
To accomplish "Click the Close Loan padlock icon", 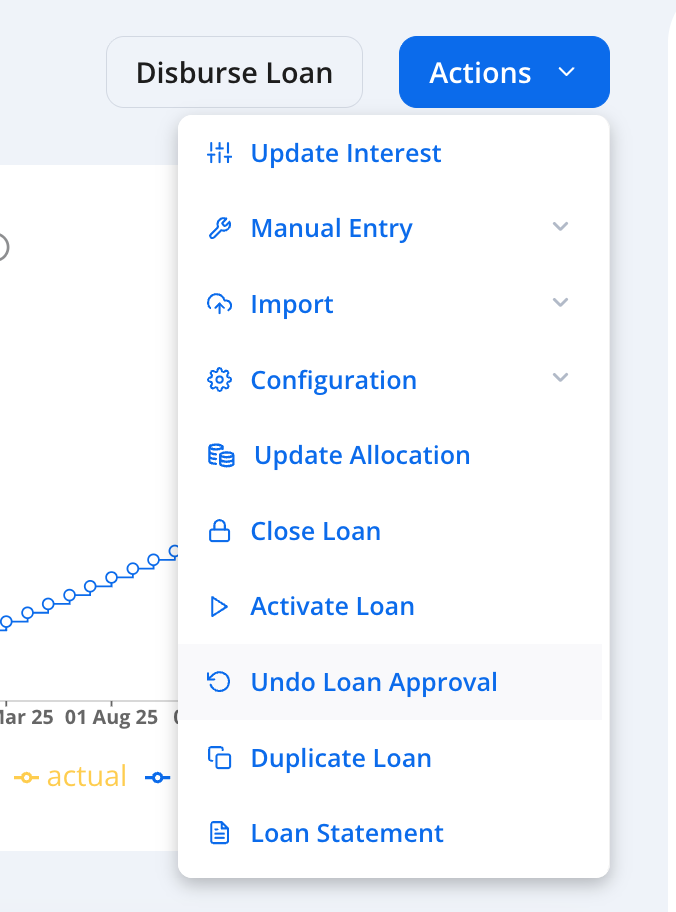I will [x=219, y=531].
